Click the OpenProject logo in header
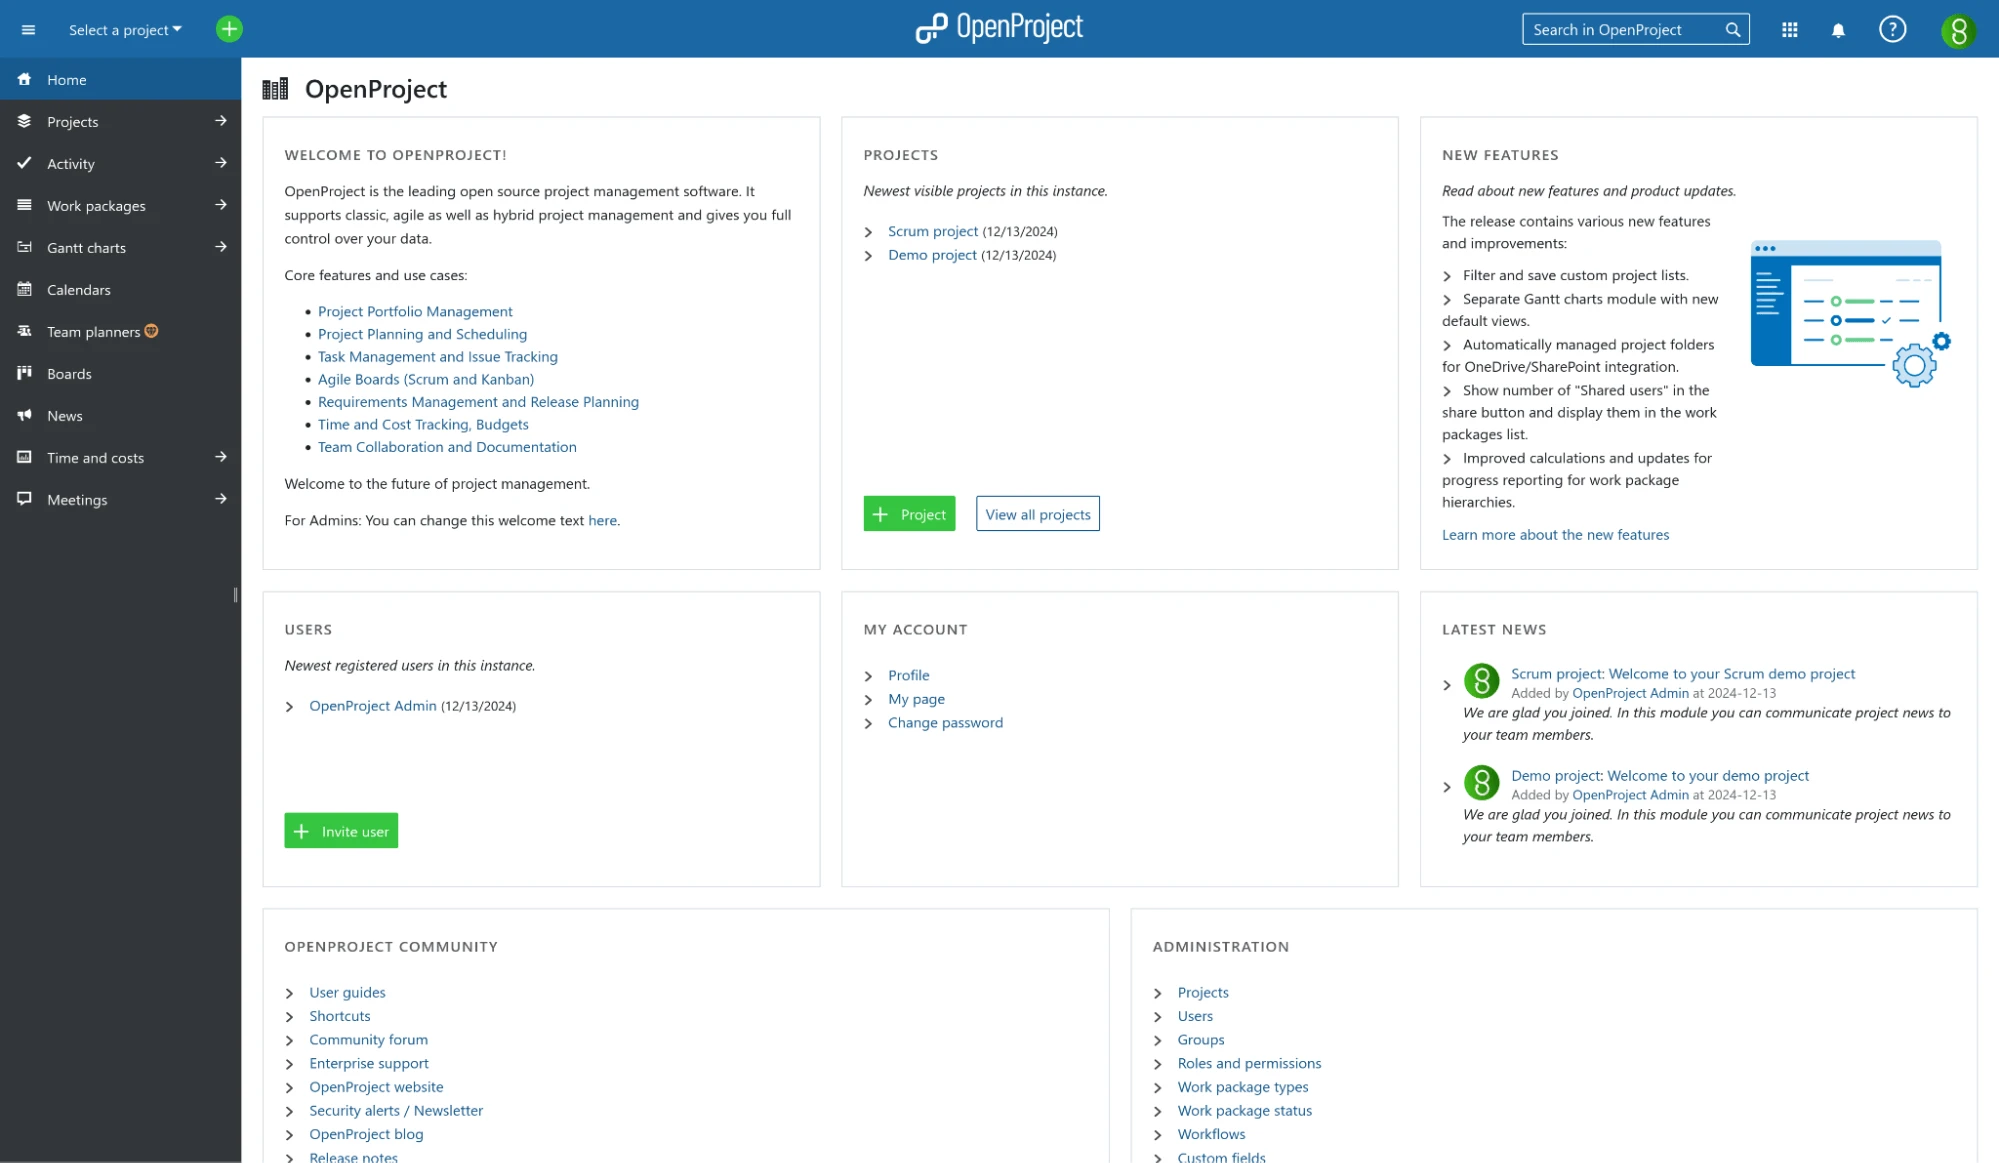Image resolution: width=1999 pixels, height=1163 pixels. pos(999,28)
